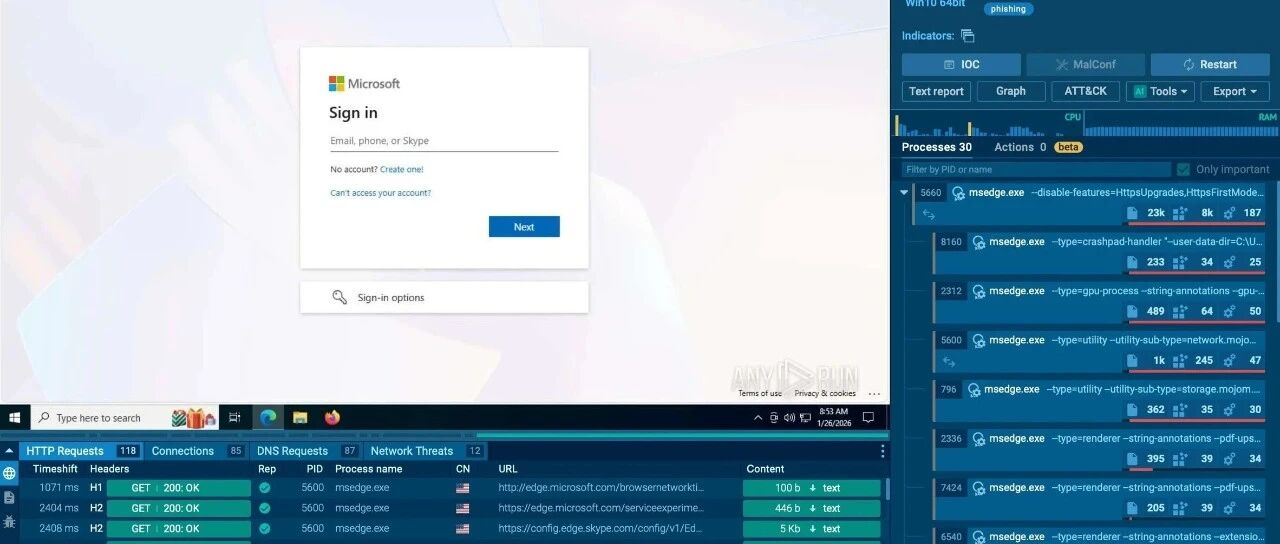Open the Export dropdown

tap(1236, 91)
